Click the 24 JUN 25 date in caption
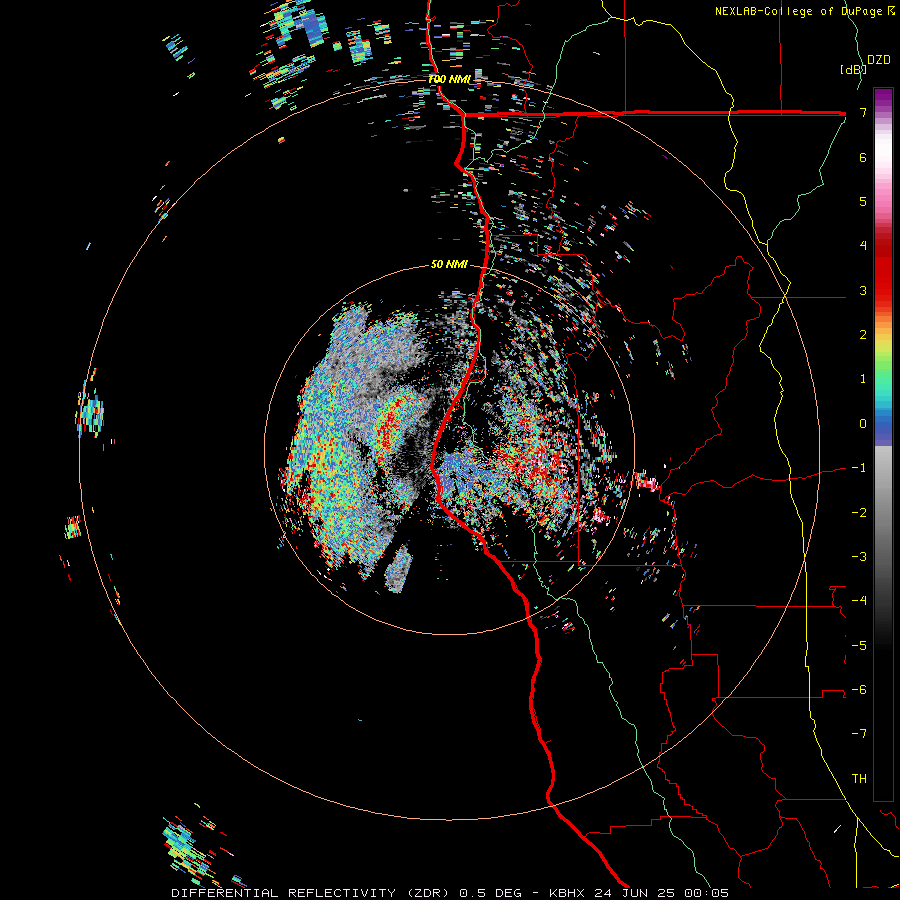This screenshot has height=900, width=900. tap(634, 893)
